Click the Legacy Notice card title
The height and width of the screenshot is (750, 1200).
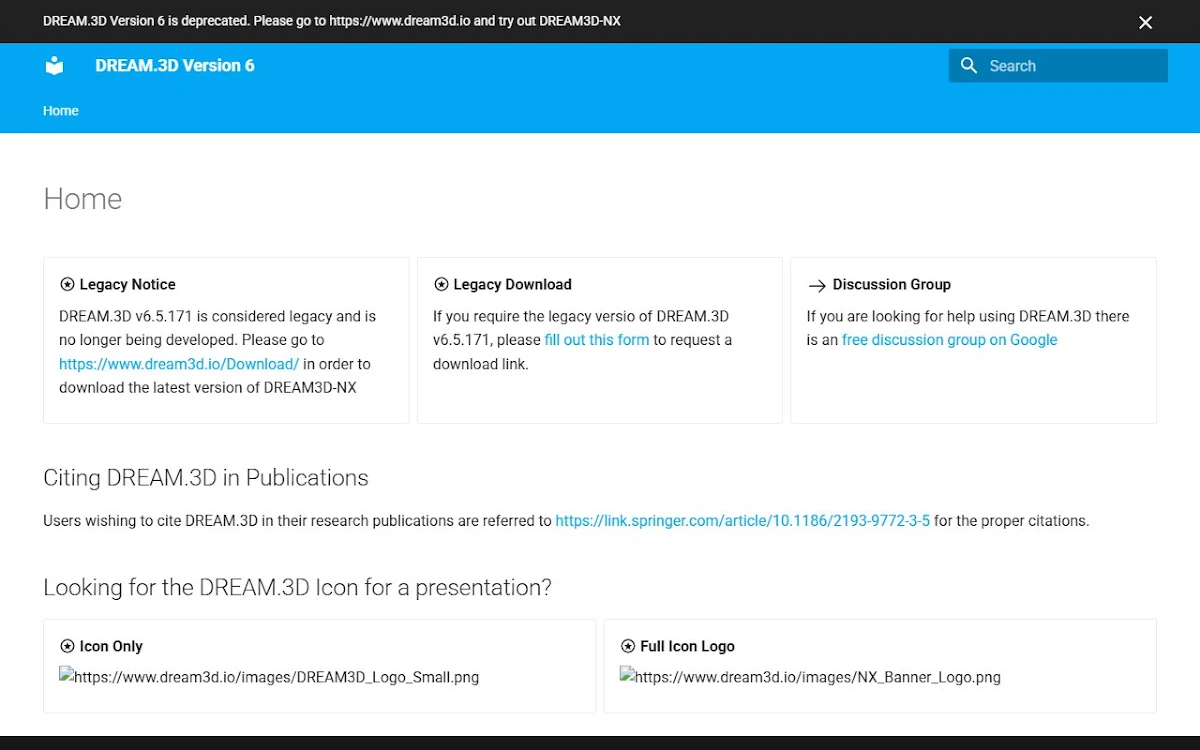[127, 285]
